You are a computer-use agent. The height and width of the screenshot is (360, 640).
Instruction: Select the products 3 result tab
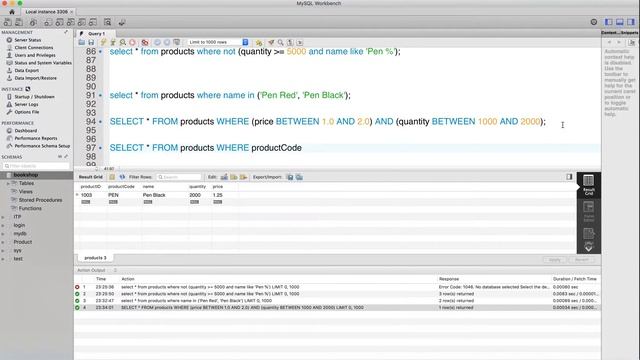95,258
